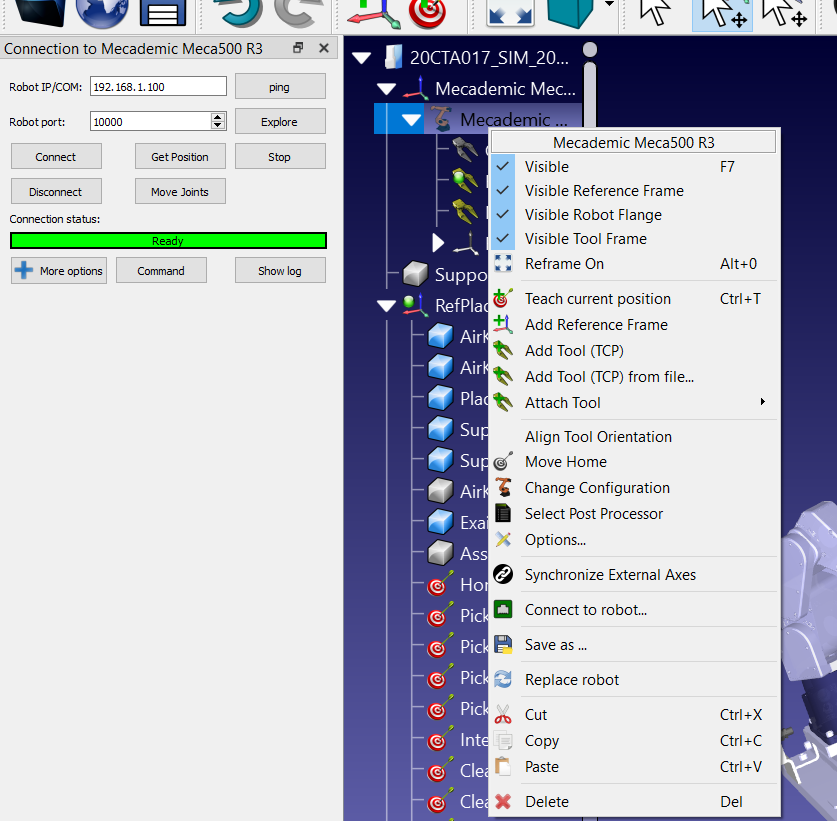Click the Robot IP/COM input field
This screenshot has width=837, height=821.
click(158, 87)
